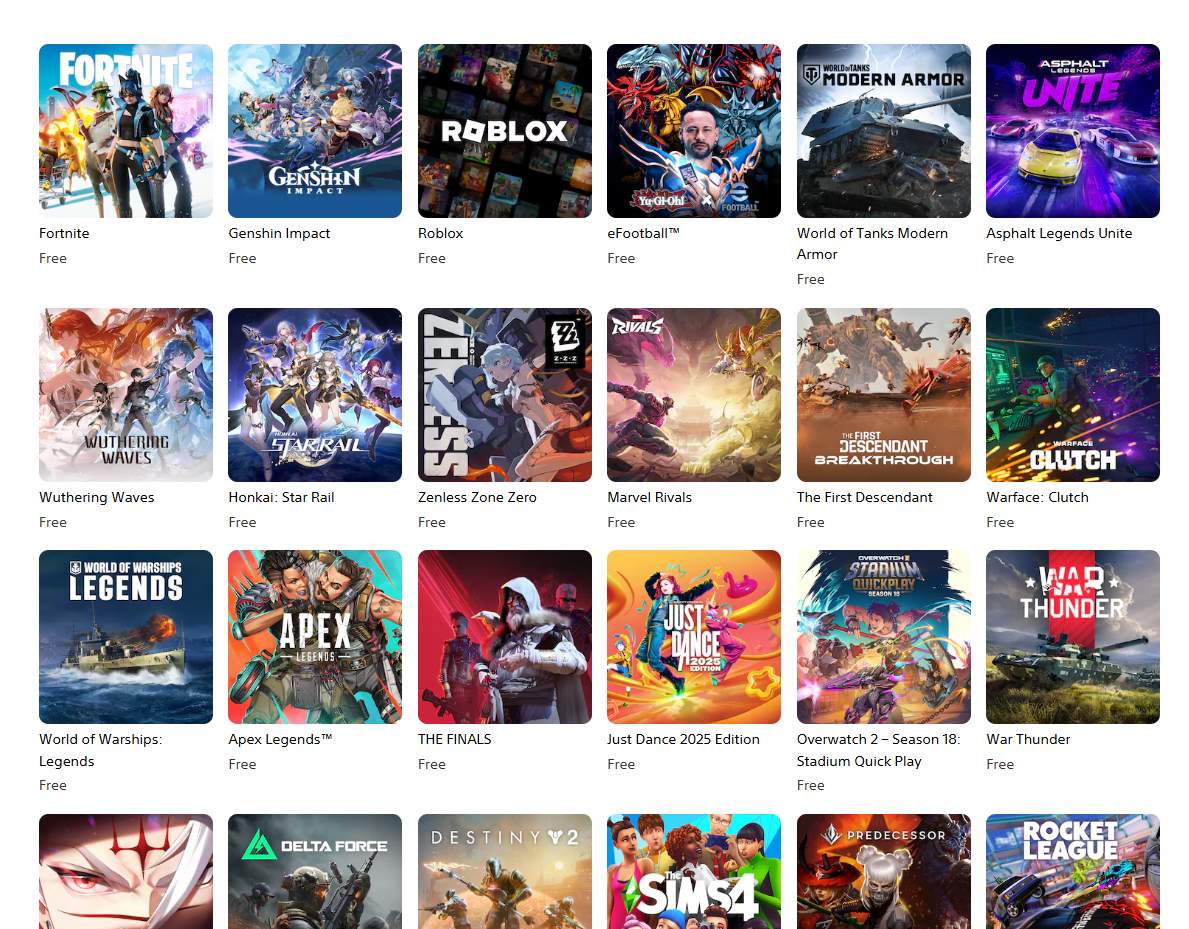Open the Asphalt Legends Unite cover art
Screen dimensions: 1189x929
(x=1073, y=131)
